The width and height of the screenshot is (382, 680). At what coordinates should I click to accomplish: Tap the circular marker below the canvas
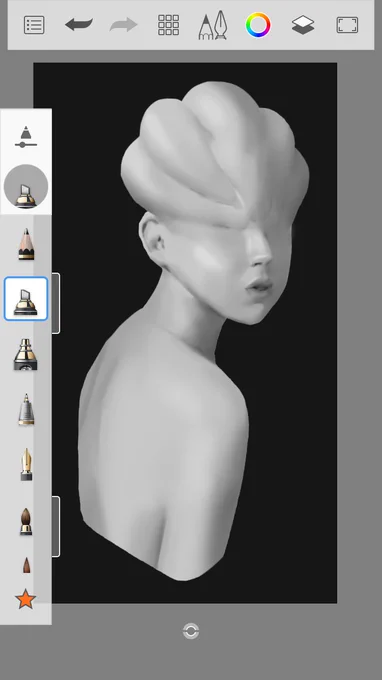(x=191, y=631)
